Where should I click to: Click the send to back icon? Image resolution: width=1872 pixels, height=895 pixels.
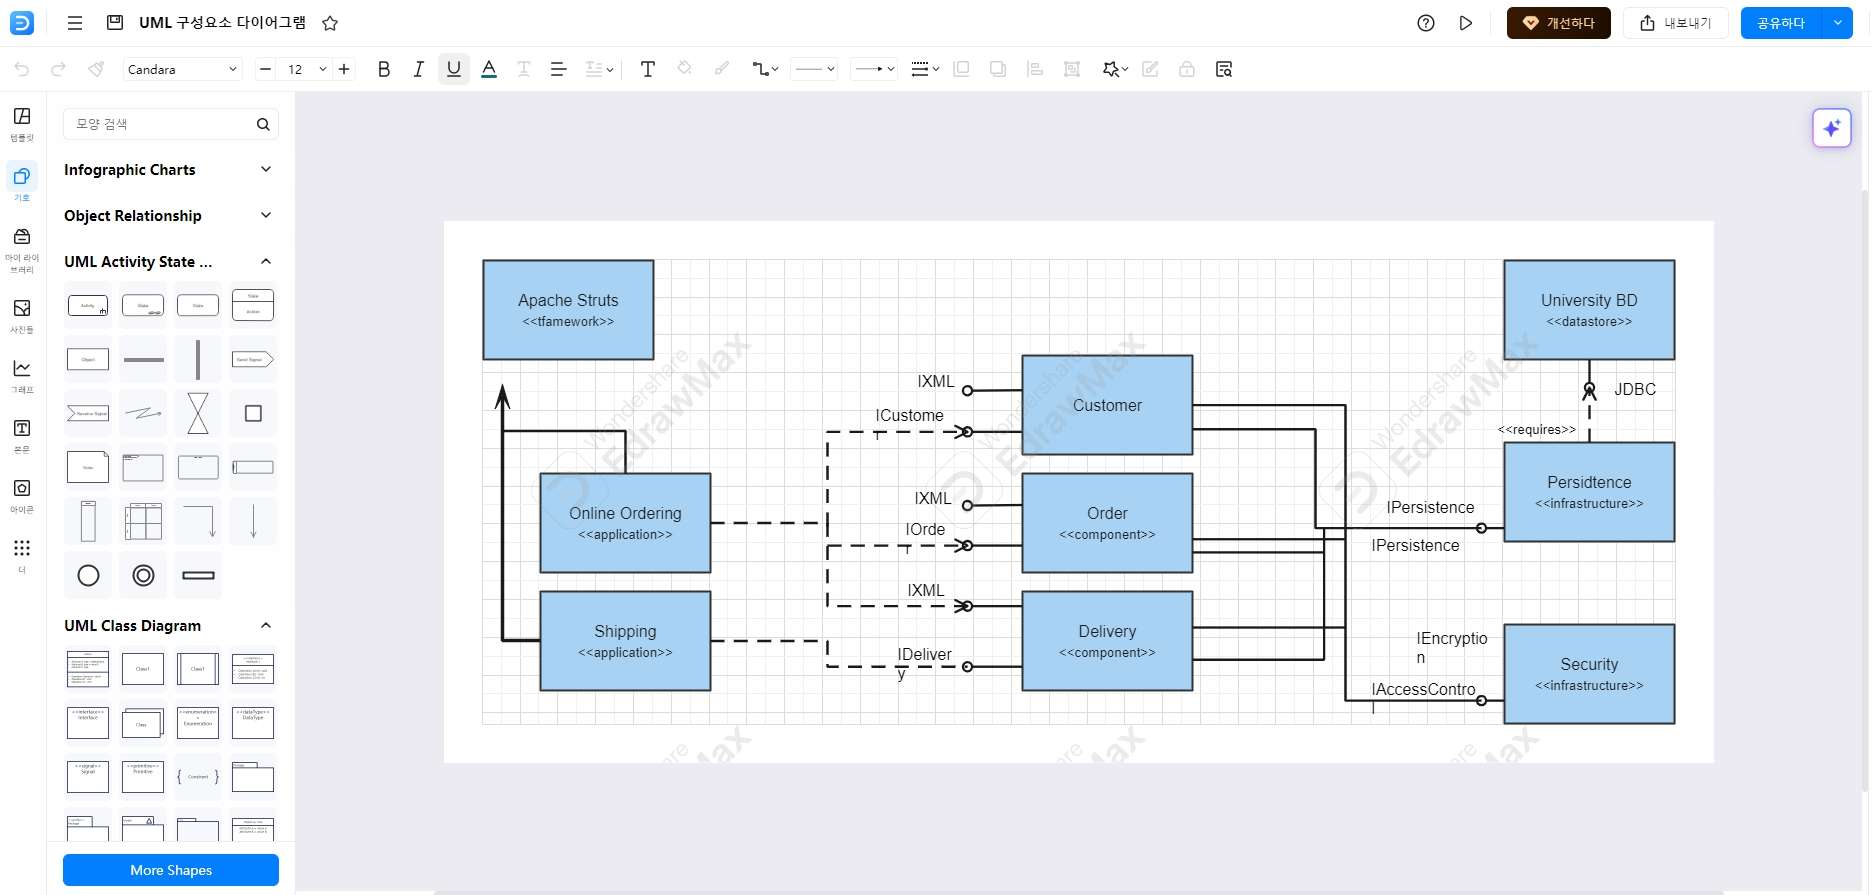998,69
